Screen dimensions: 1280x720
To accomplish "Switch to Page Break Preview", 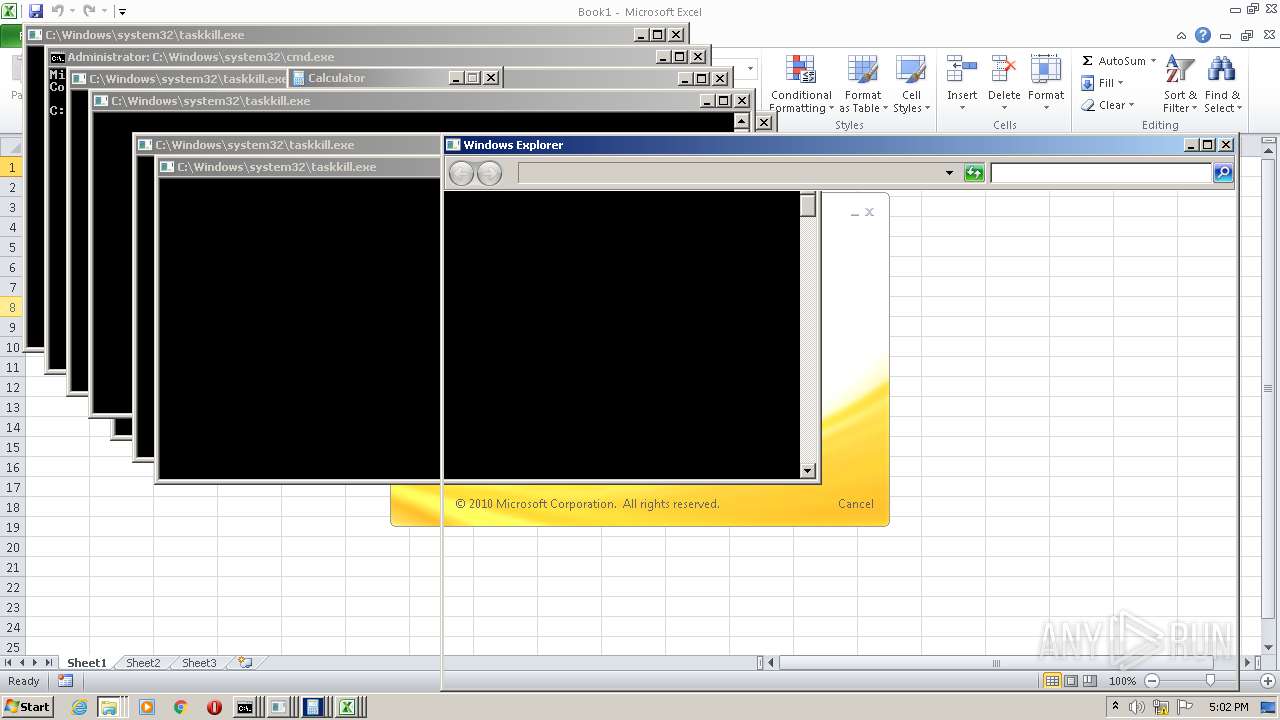I will coord(1090,681).
